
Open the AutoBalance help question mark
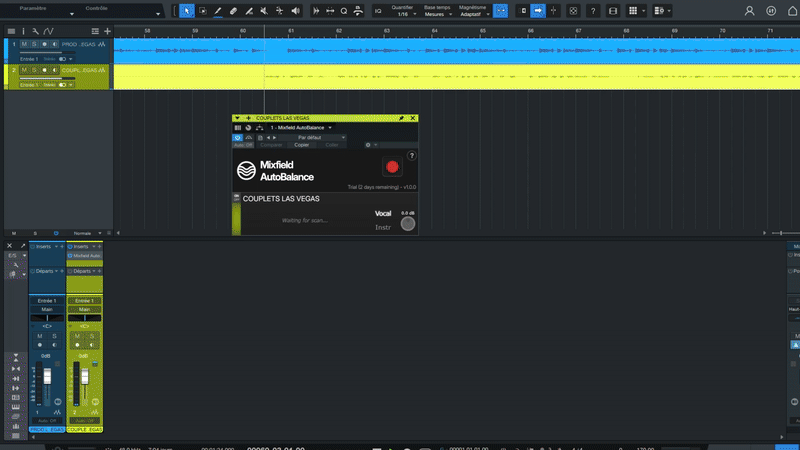pos(411,156)
